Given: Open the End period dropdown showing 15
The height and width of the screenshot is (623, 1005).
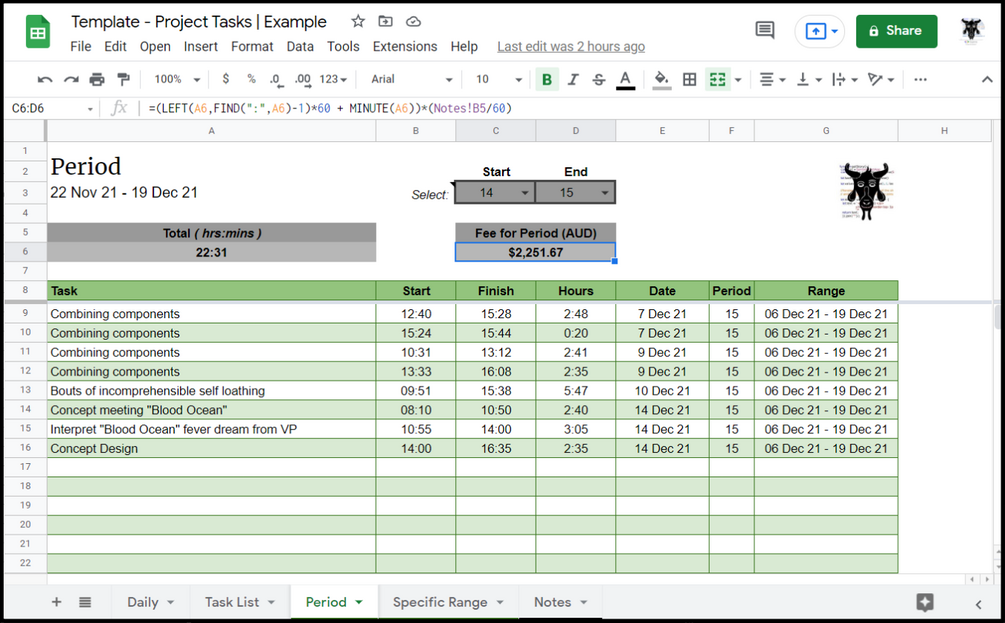Looking at the screenshot, I should (575, 192).
